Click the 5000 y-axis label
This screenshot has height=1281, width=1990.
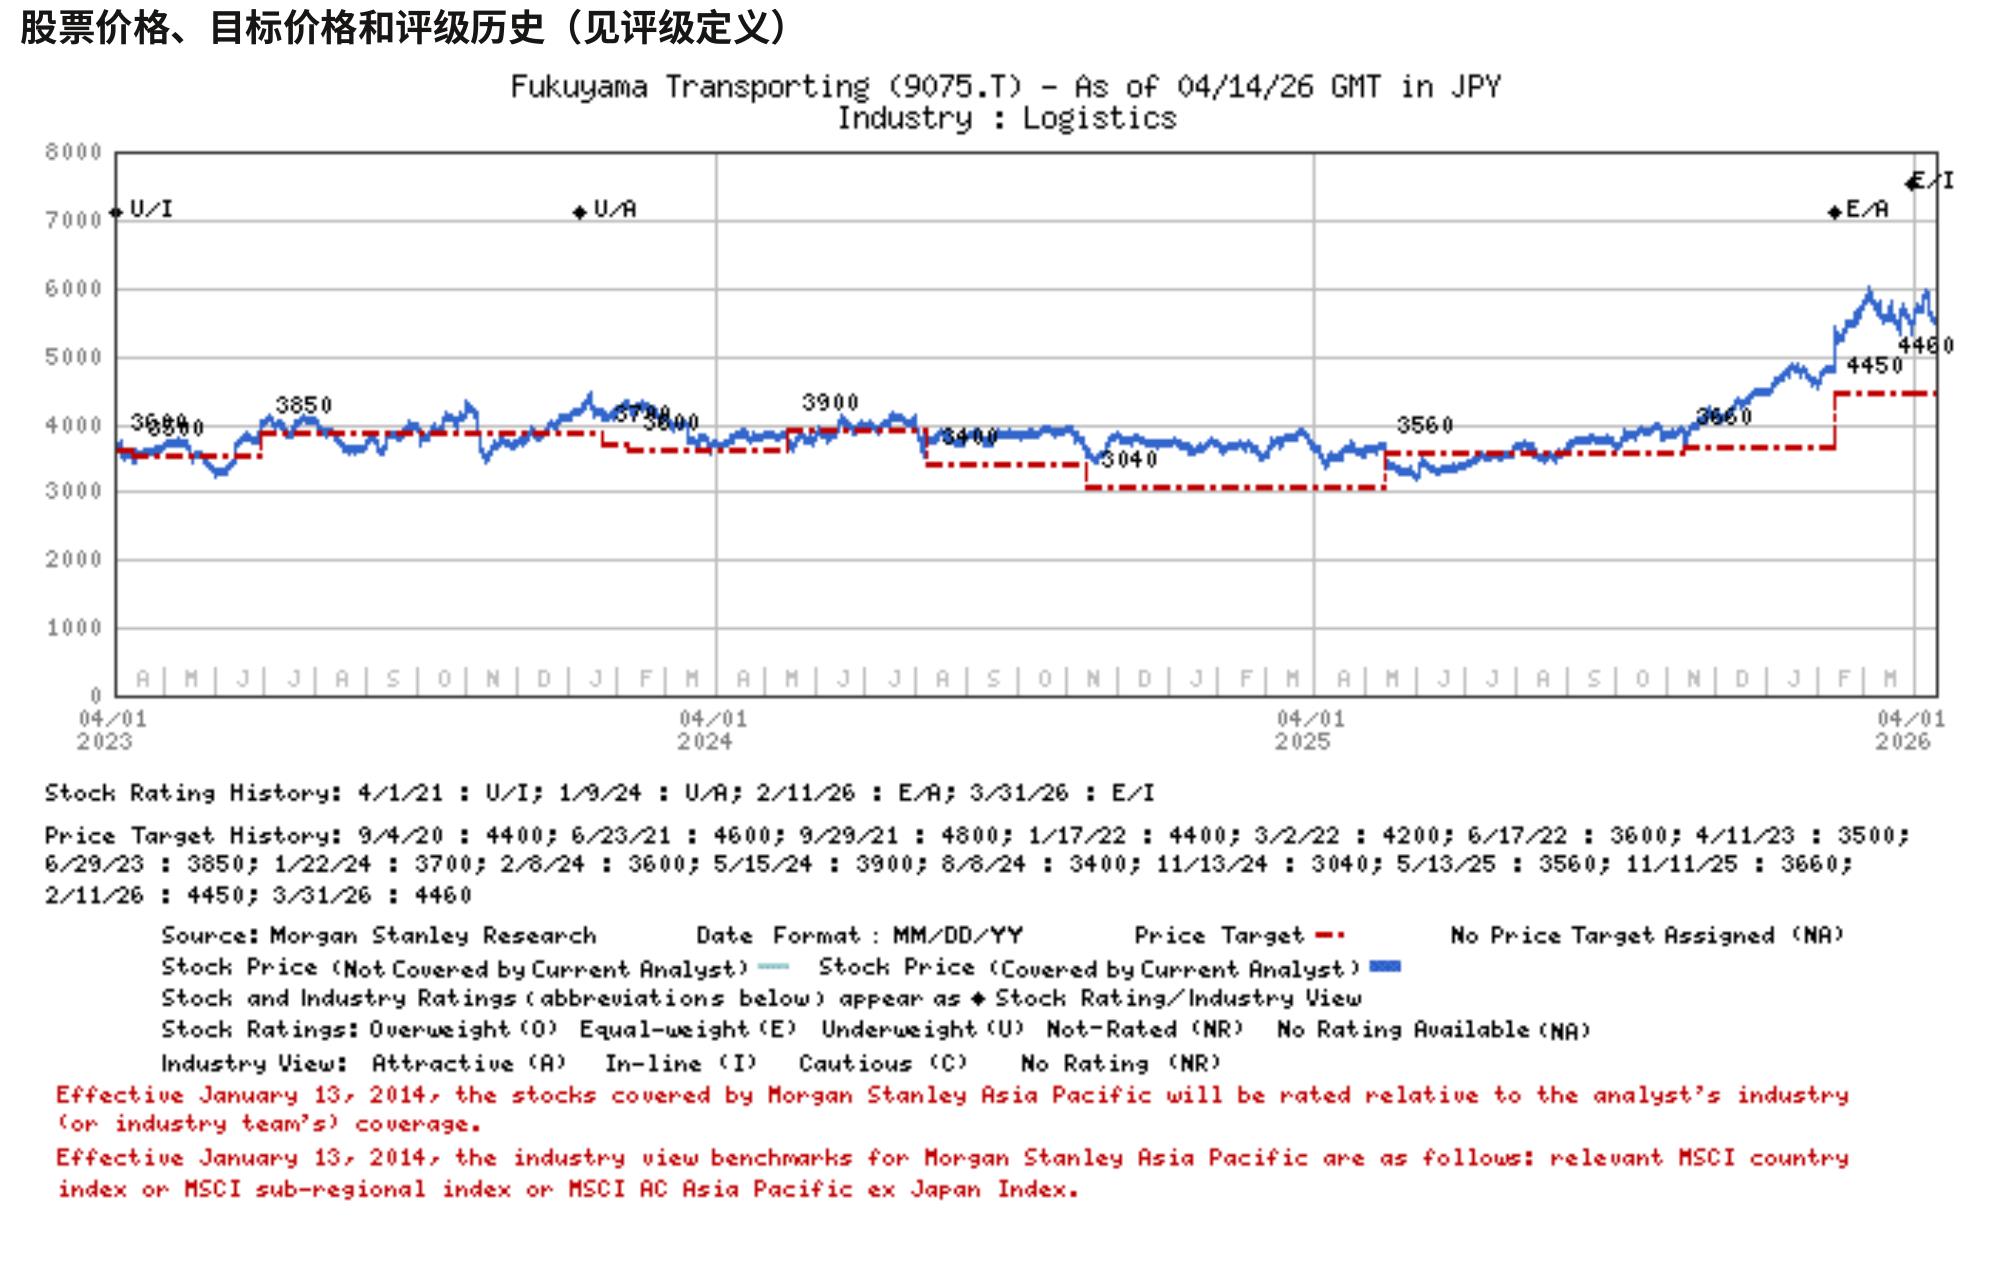tap(73, 357)
